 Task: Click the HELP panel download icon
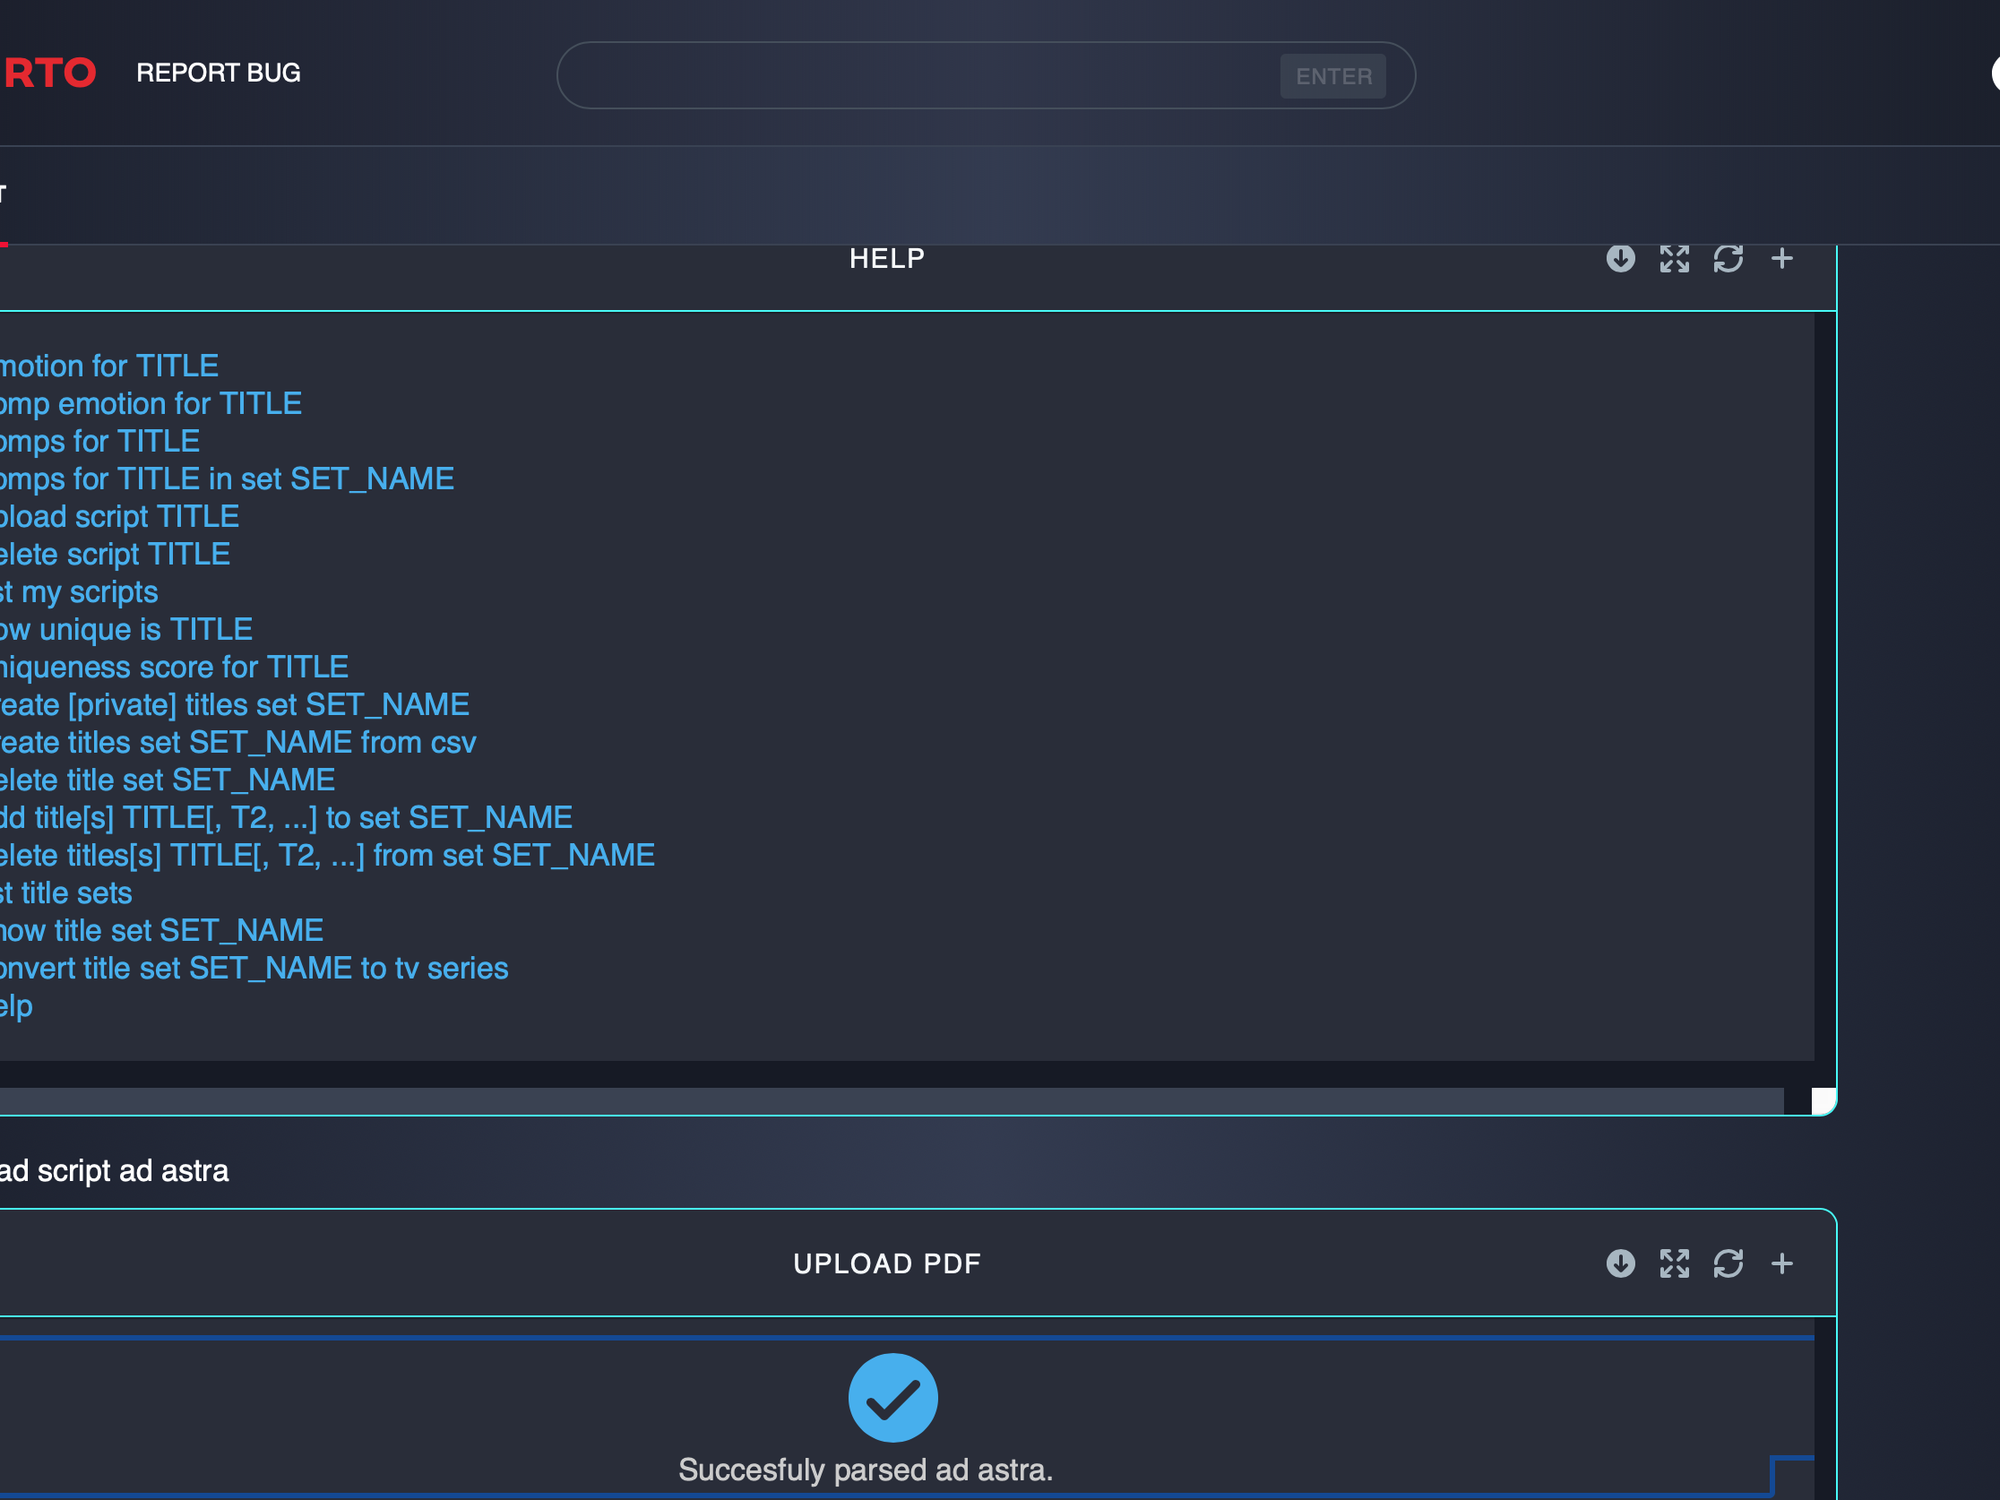[x=1620, y=259]
